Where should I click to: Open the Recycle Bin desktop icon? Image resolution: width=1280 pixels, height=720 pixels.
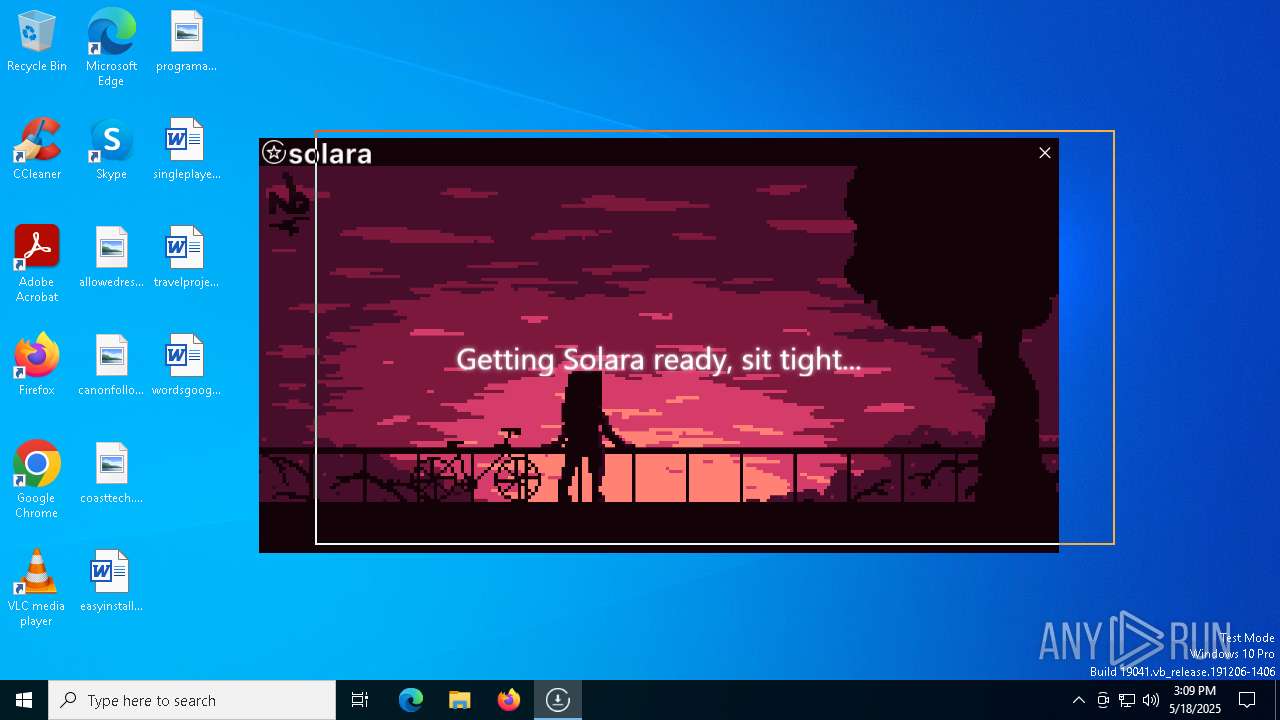coord(37,42)
